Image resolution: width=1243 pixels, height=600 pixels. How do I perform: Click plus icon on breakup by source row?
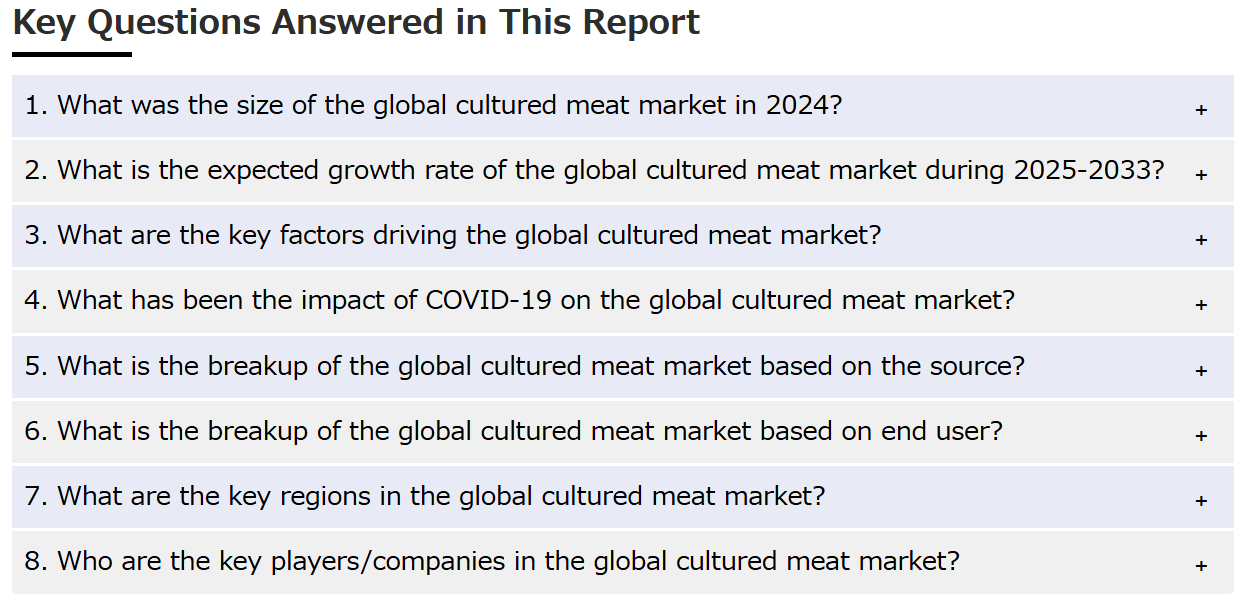coord(1201,371)
